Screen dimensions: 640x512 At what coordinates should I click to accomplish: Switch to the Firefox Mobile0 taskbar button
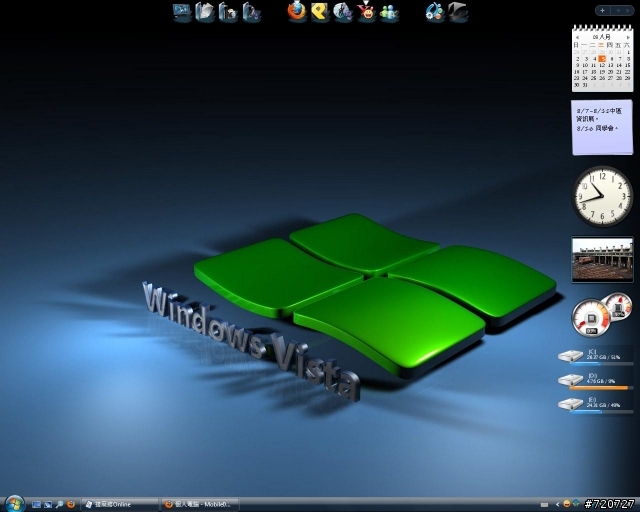pos(200,504)
